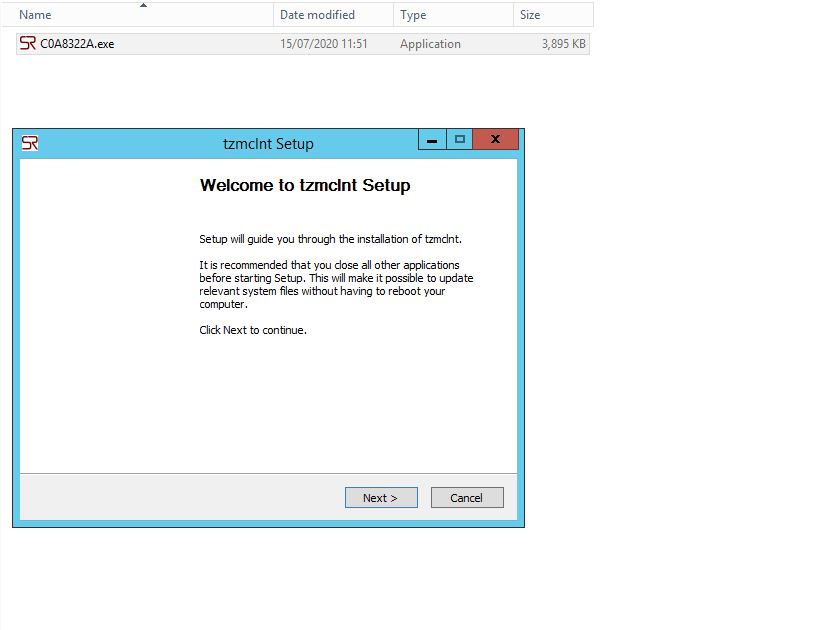Click the sort arrow above Name column
The width and height of the screenshot is (824, 630).
pyautogui.click(x=143, y=5)
